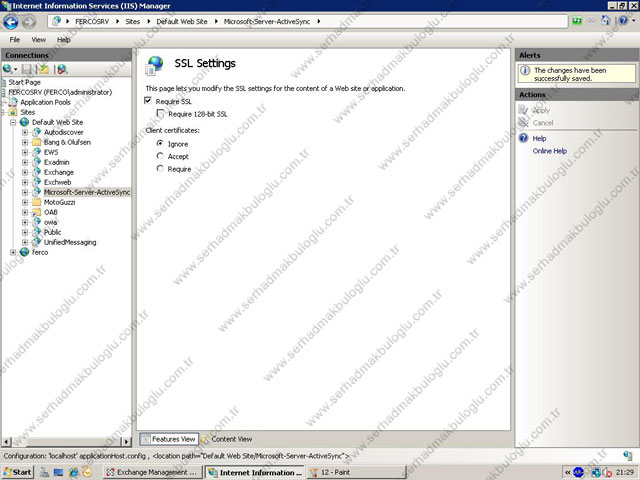This screenshot has height=480, width=640.
Task: Click the home globe icon in address bar
Action: pyautogui.click(x=56, y=21)
